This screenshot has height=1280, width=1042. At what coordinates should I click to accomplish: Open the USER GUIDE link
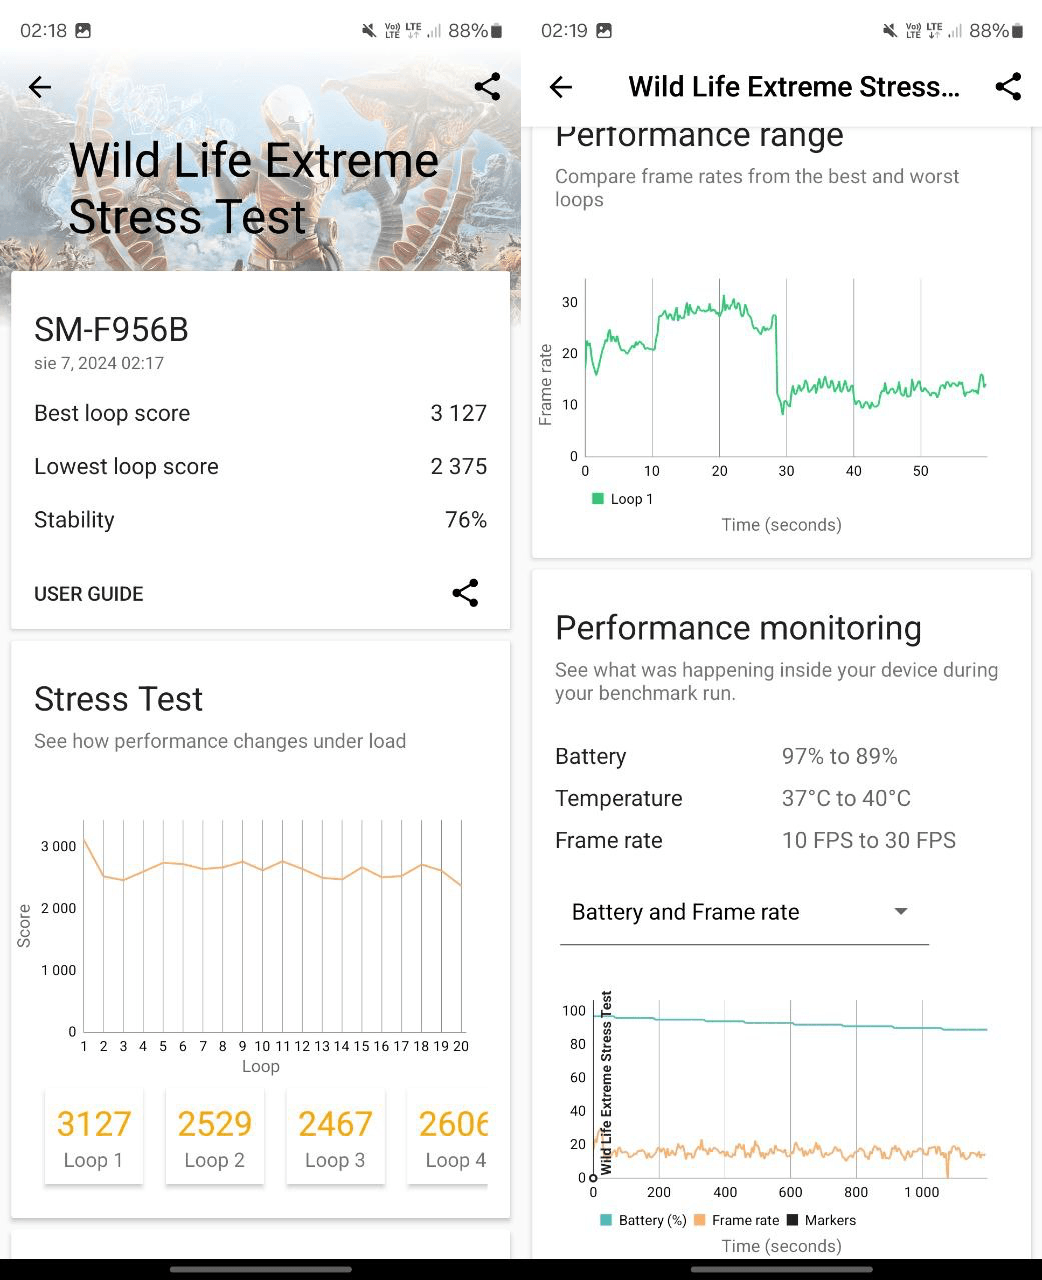click(x=89, y=594)
